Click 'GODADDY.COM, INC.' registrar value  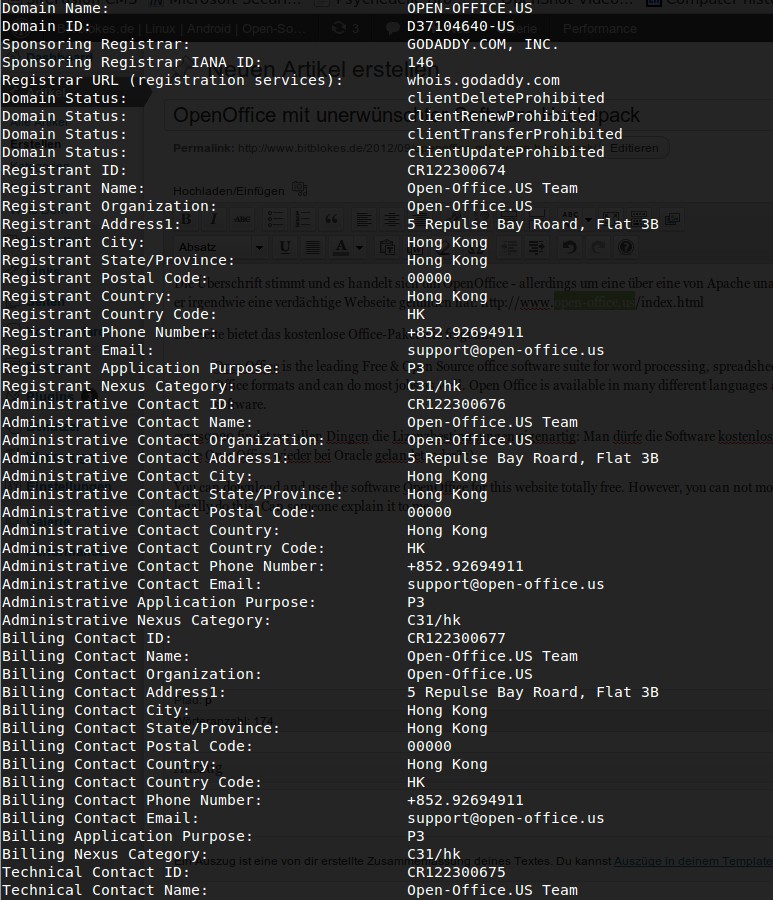point(483,44)
